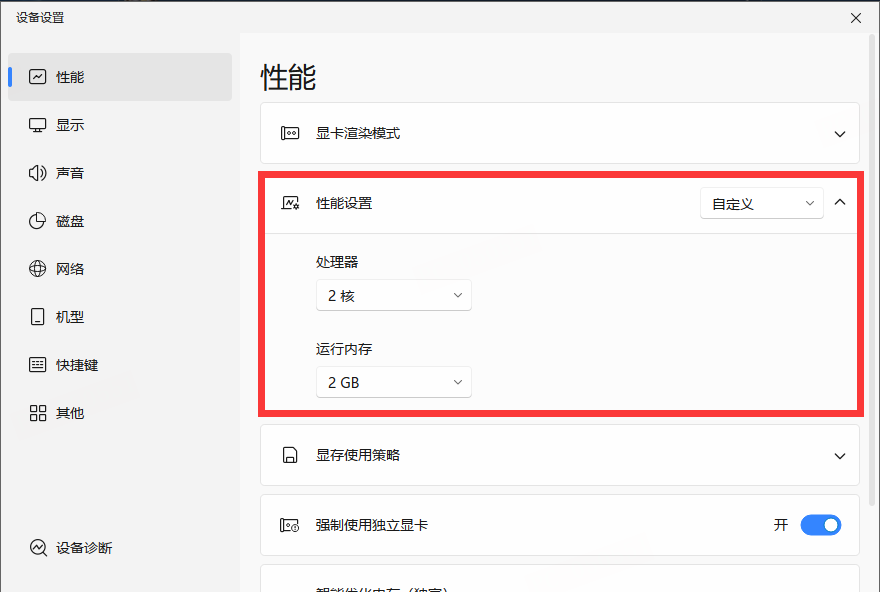Open the 处理器 2 核 dropdown
Screen dimensions: 880x592
coord(393,296)
